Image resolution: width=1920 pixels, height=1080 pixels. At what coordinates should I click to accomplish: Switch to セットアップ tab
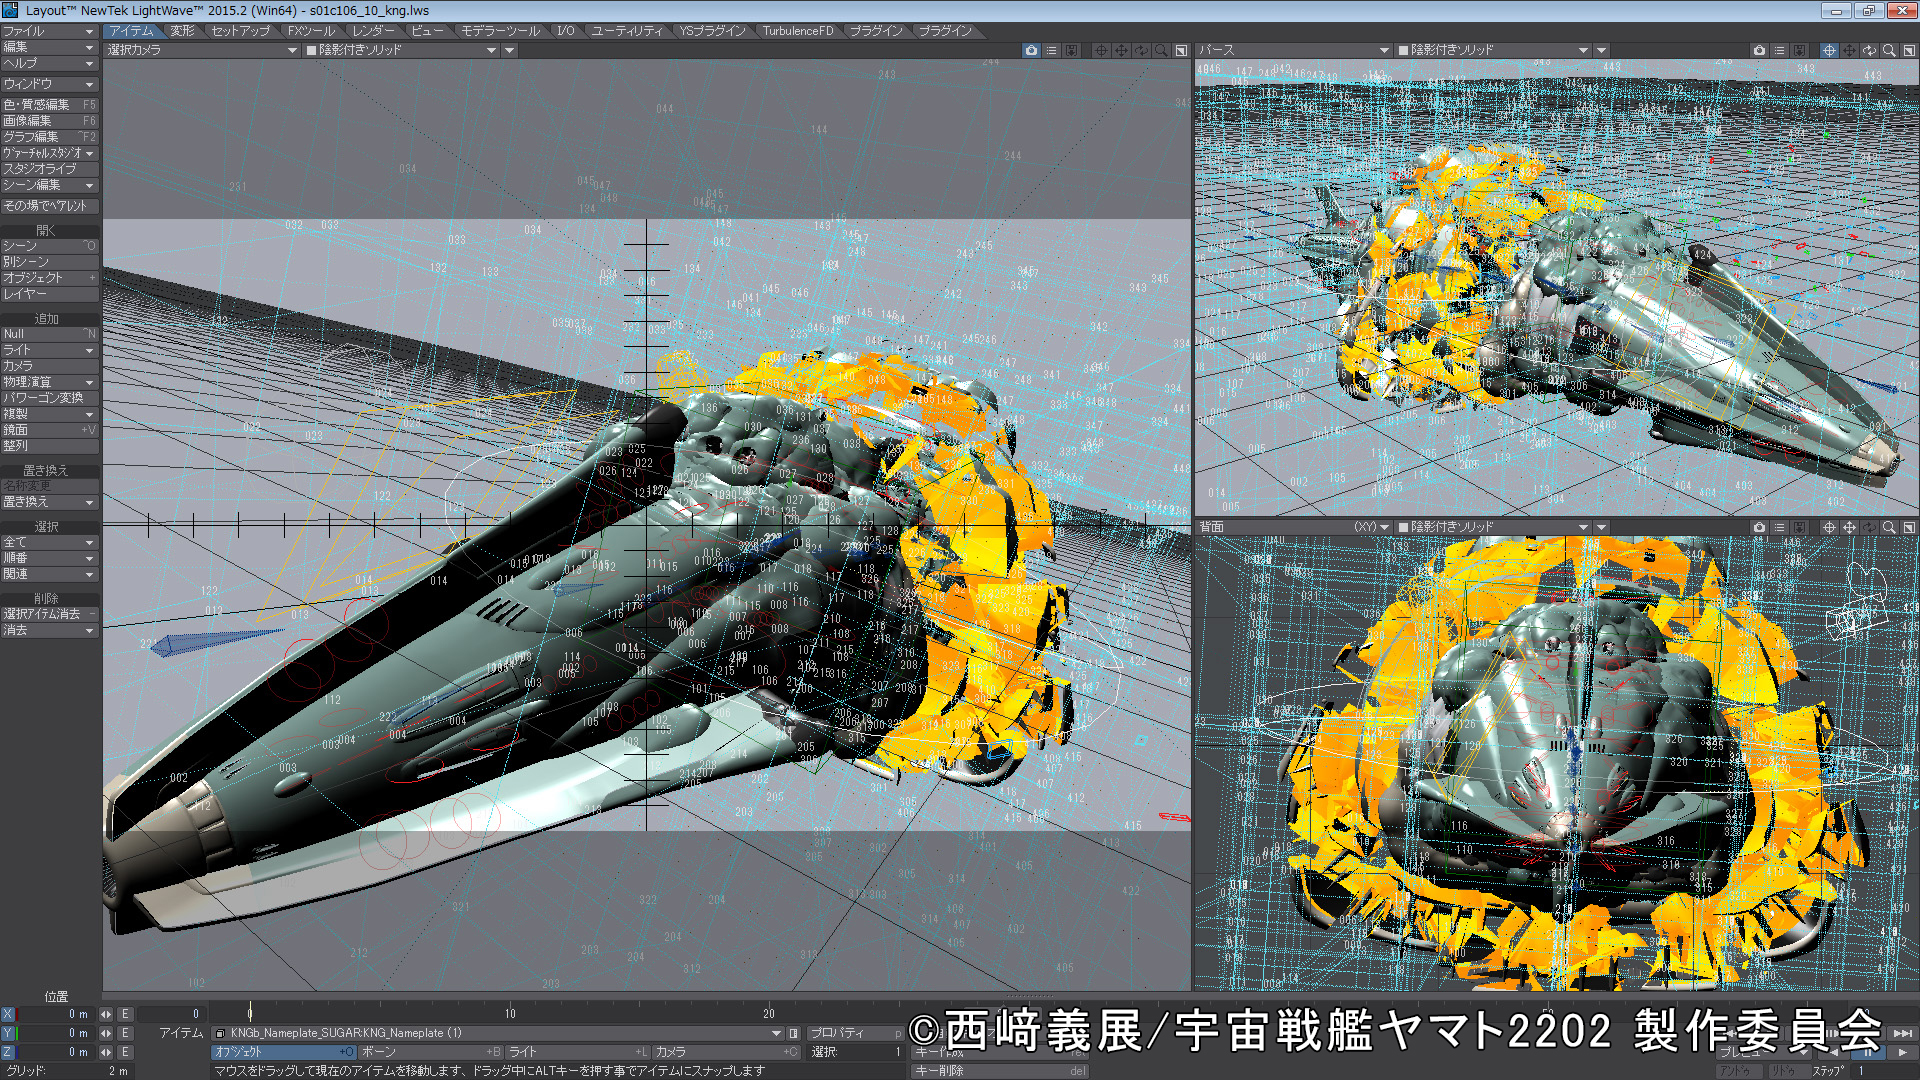pos(241,31)
